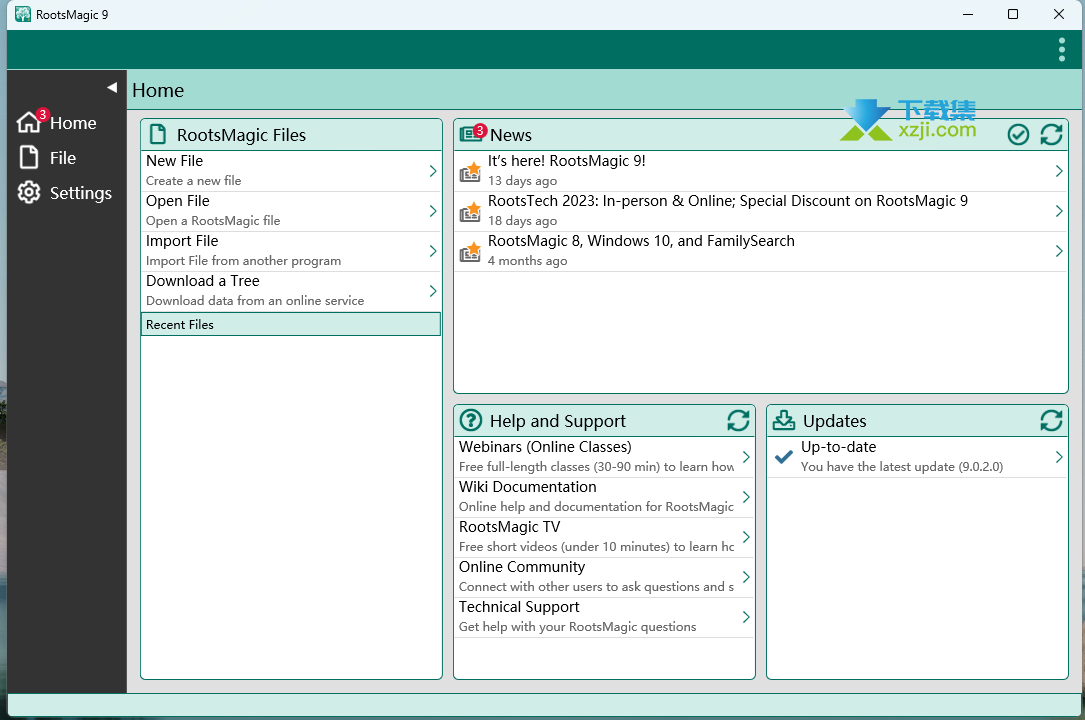The height and width of the screenshot is (720, 1085).
Task: Click 'Create a new file' description
Action: [x=194, y=181]
